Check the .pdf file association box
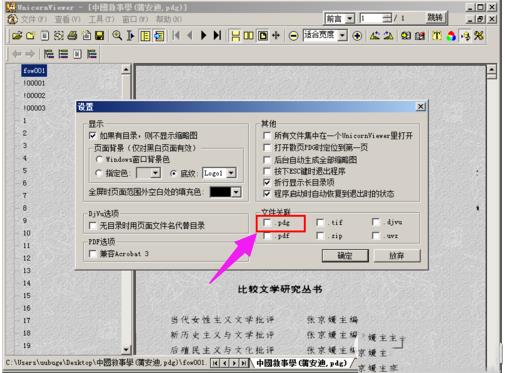This screenshot has width=505, height=373. (x=267, y=236)
